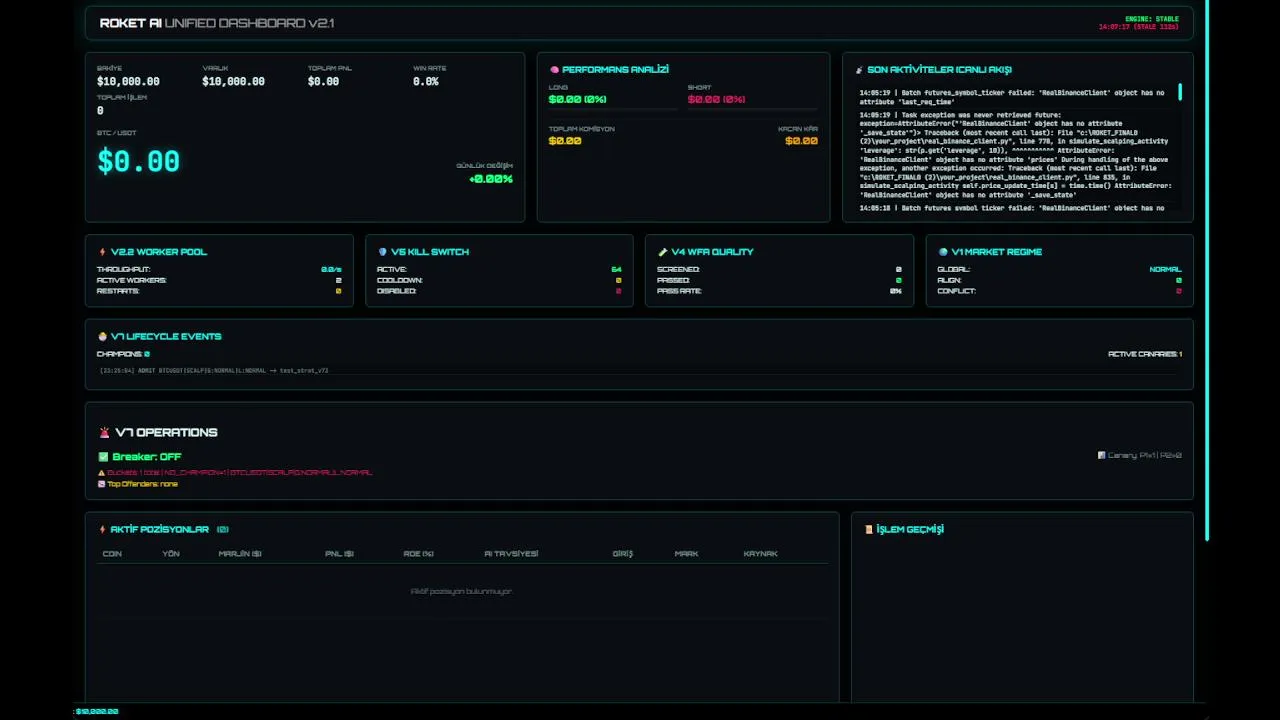Click the Kill Switch ACTIVE 64 value
1280x720 pixels.
pyautogui.click(x=616, y=270)
